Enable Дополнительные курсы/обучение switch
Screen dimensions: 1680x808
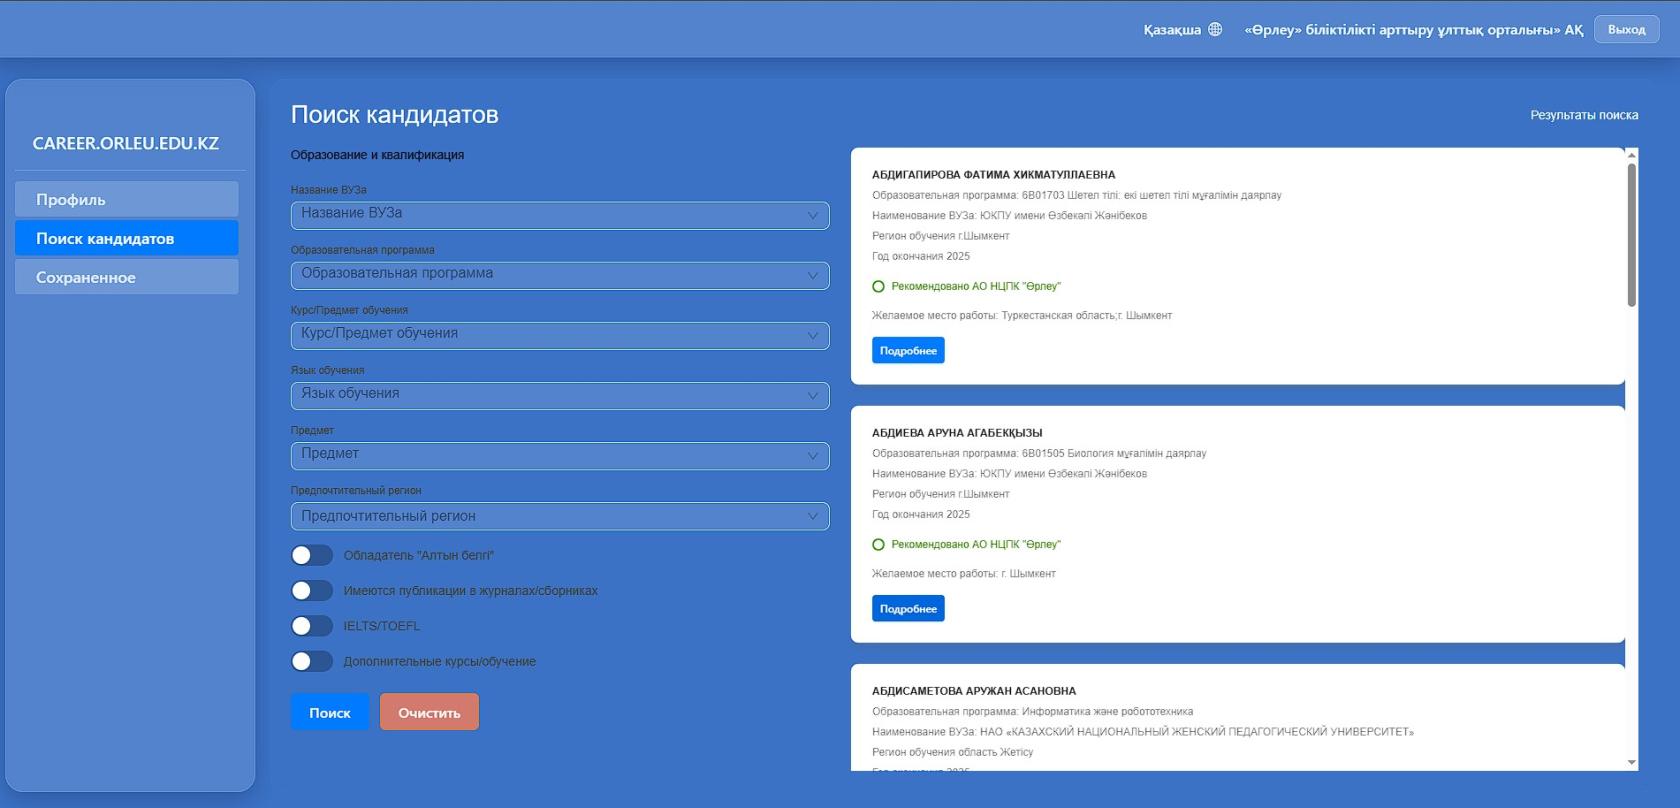pyautogui.click(x=312, y=661)
